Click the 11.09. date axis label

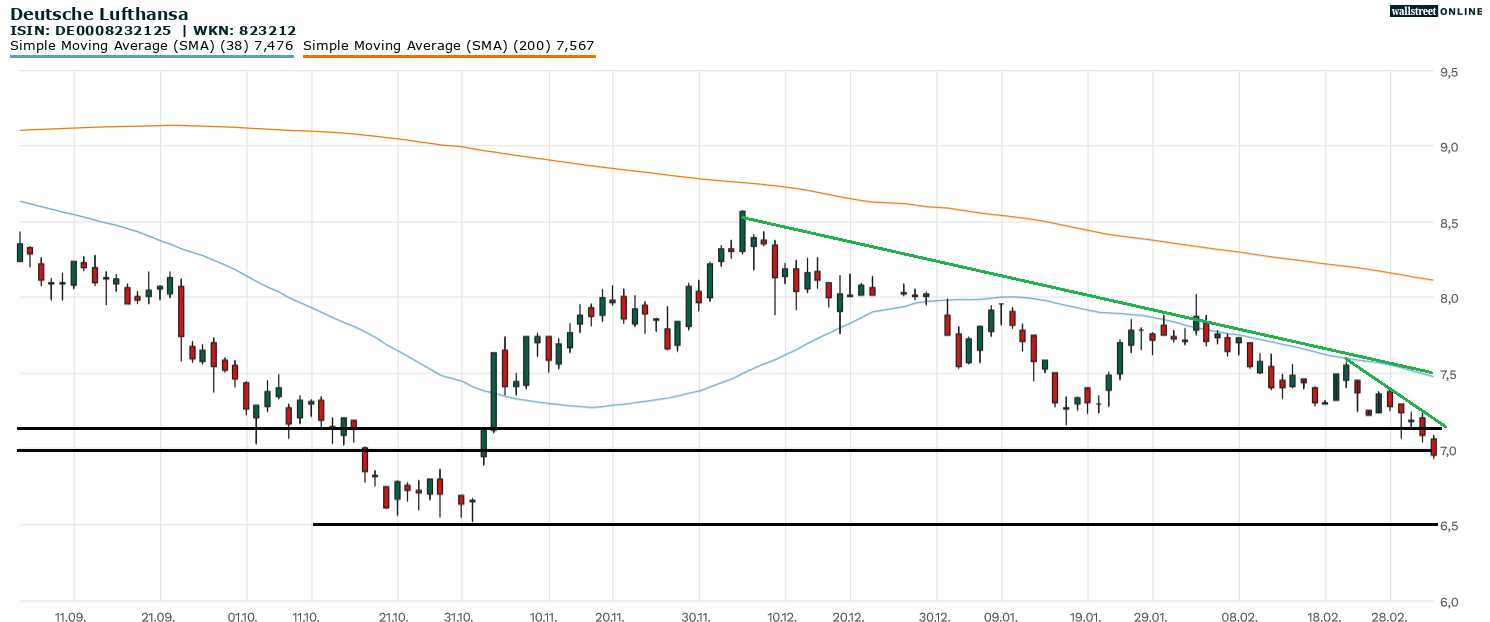[x=70, y=617]
